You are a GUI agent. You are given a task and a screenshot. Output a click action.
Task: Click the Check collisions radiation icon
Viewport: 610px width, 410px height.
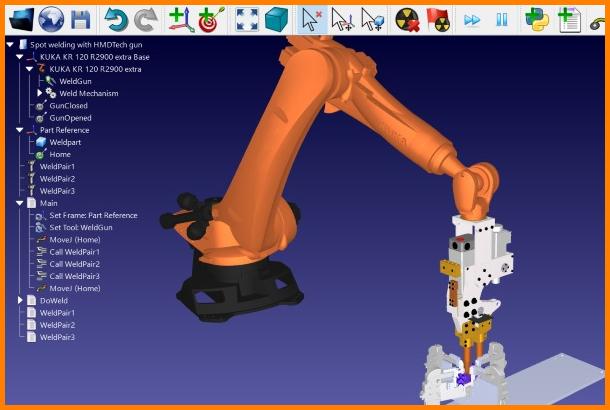(409, 19)
